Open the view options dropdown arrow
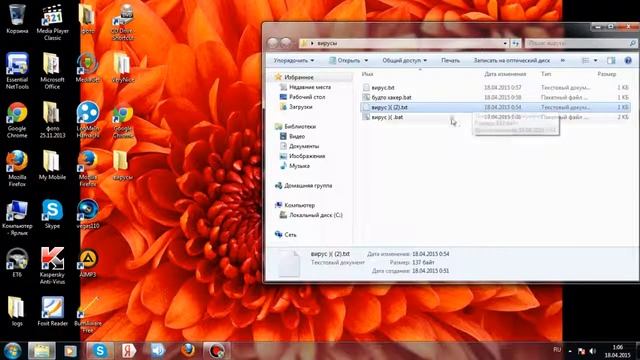This screenshot has height=360, width=640. [596, 60]
